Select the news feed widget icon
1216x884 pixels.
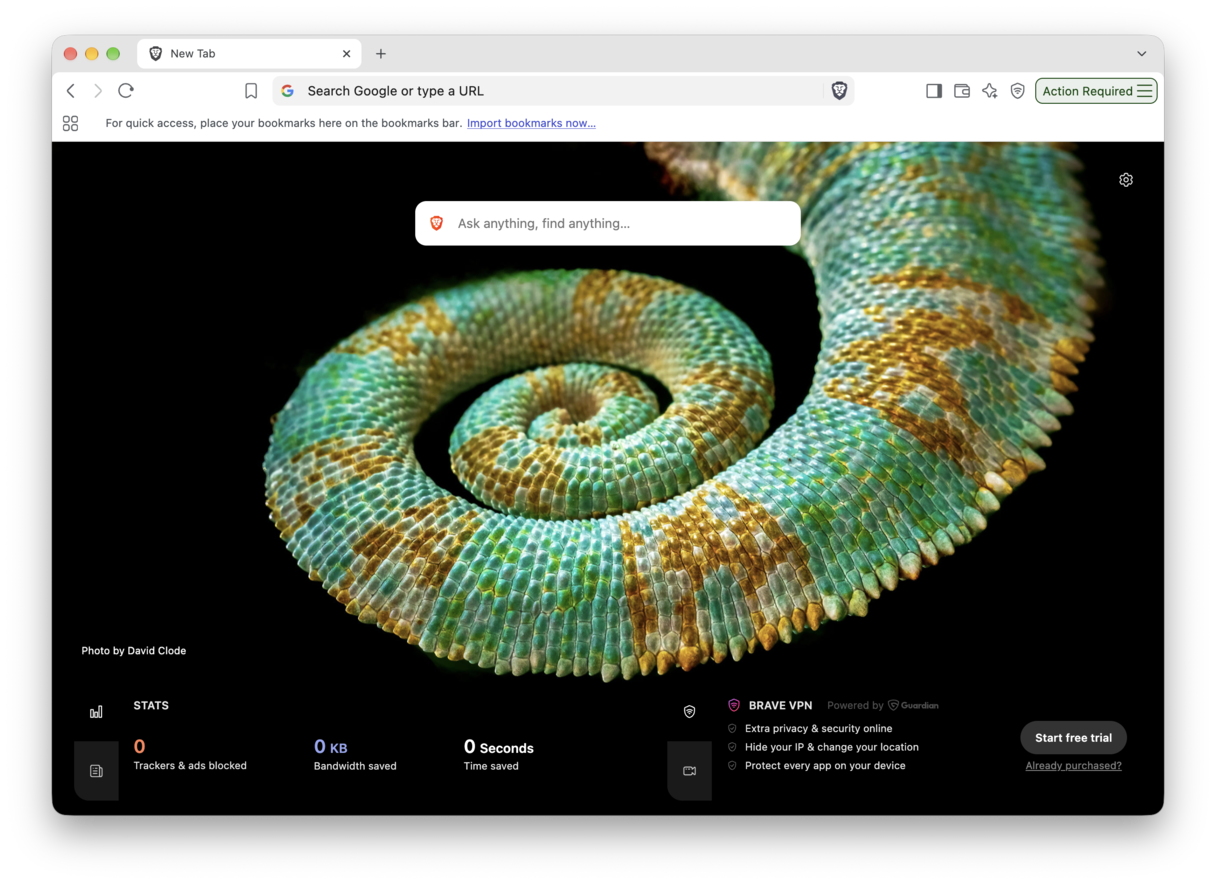tap(96, 771)
